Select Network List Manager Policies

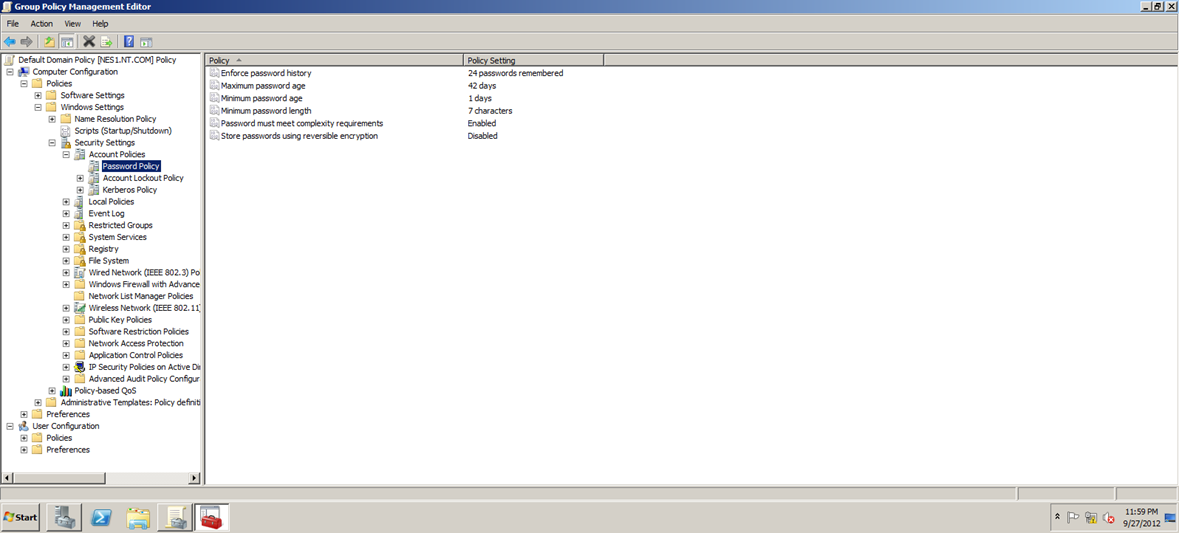141,296
